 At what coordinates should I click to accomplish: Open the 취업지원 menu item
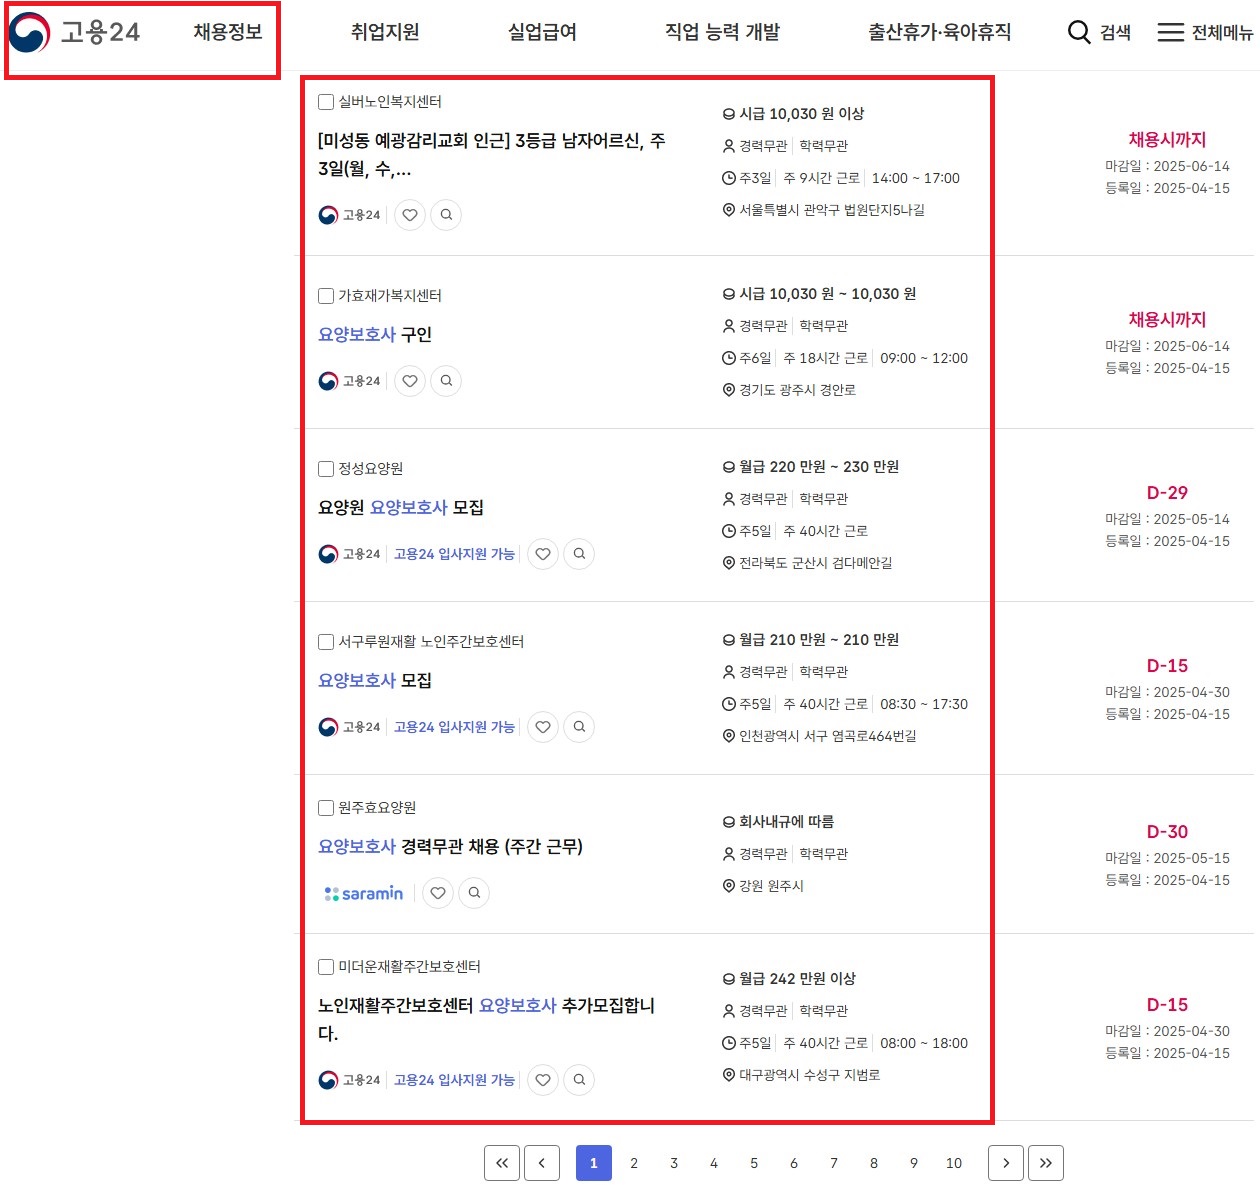click(x=385, y=32)
